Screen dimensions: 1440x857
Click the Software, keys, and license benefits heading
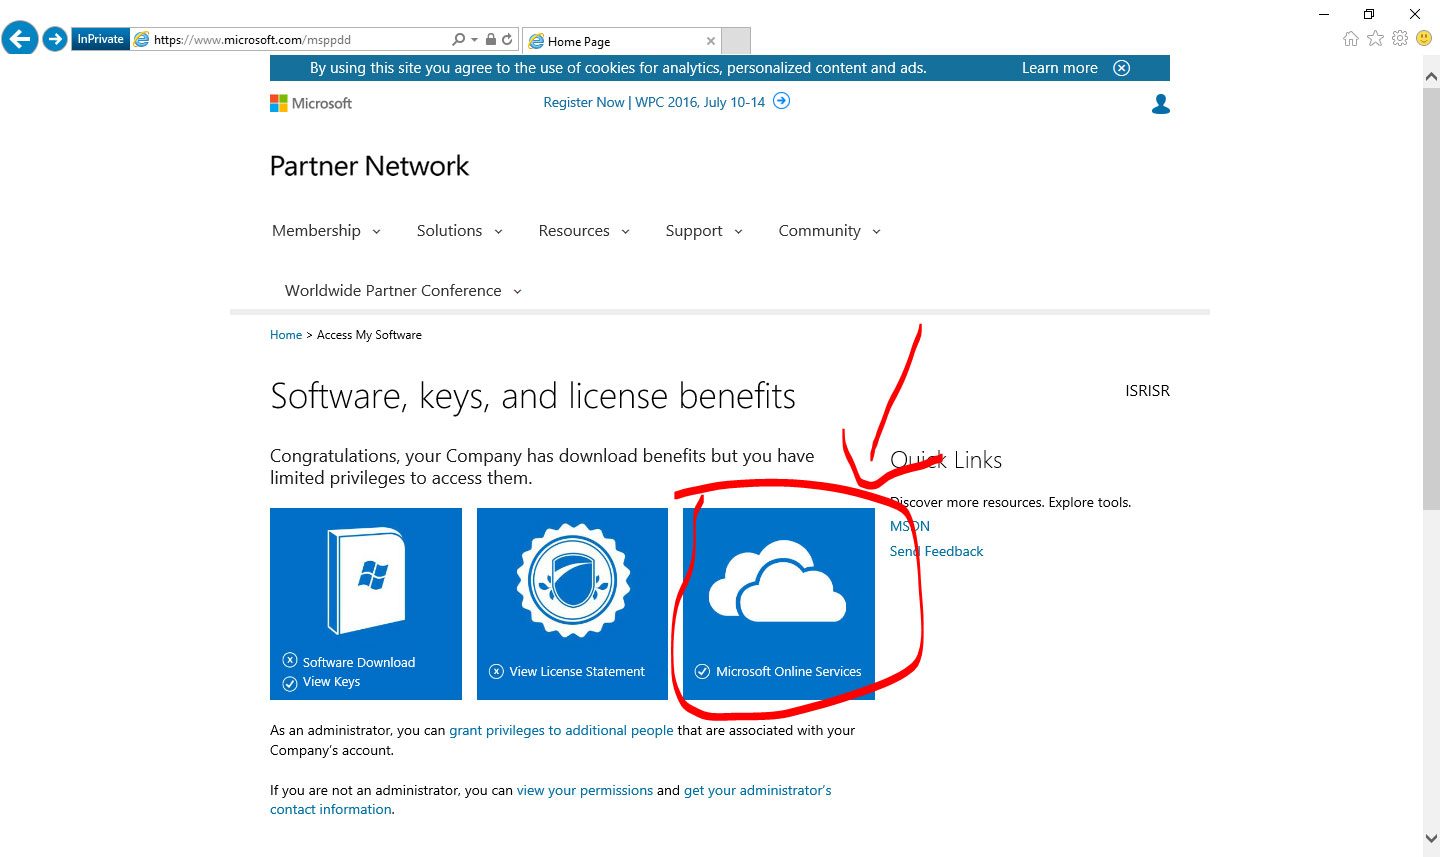[x=533, y=397]
